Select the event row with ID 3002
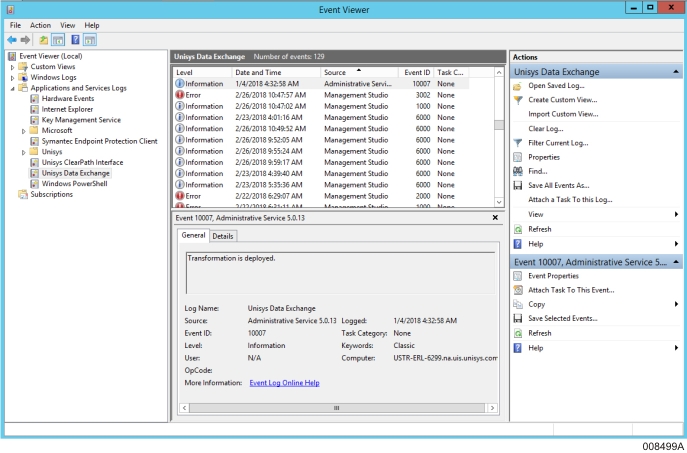The width and height of the screenshot is (687, 453). pyautogui.click(x=321, y=95)
